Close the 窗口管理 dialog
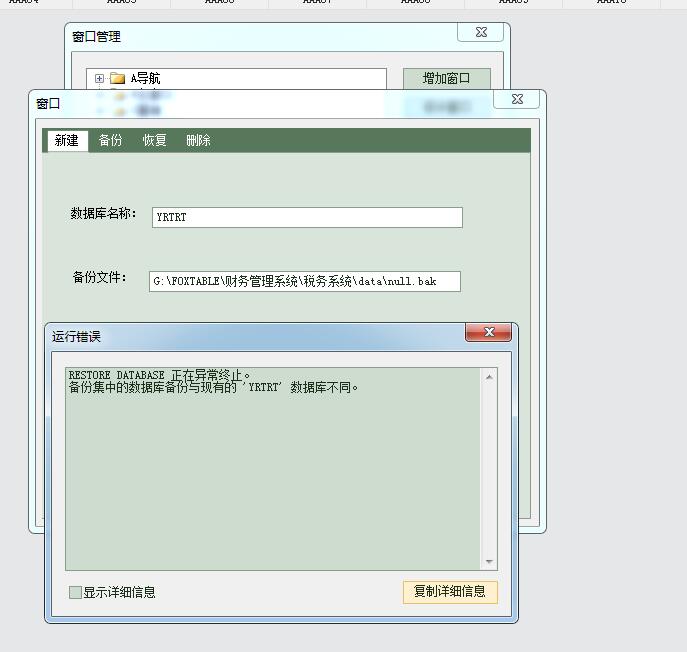 (x=480, y=33)
